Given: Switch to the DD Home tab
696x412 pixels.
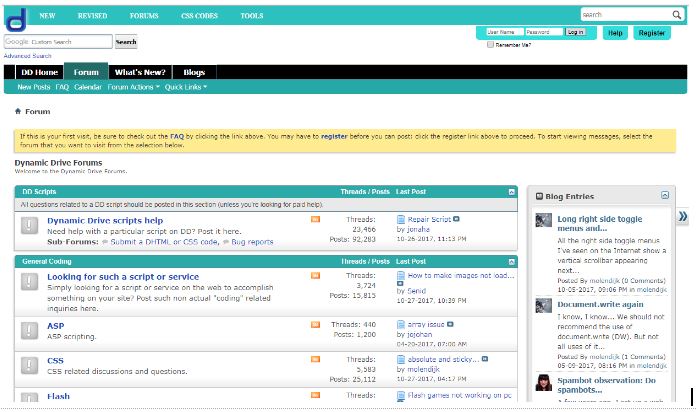Looking at the screenshot, I should (40, 72).
